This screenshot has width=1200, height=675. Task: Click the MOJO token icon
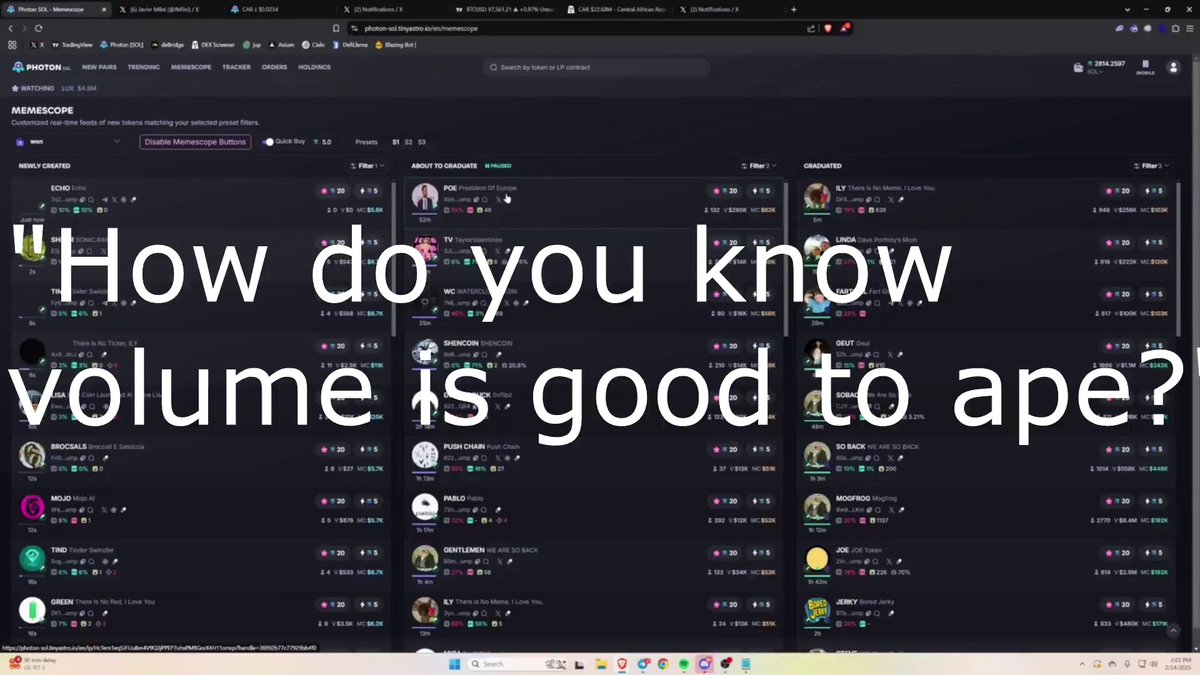click(x=32, y=506)
